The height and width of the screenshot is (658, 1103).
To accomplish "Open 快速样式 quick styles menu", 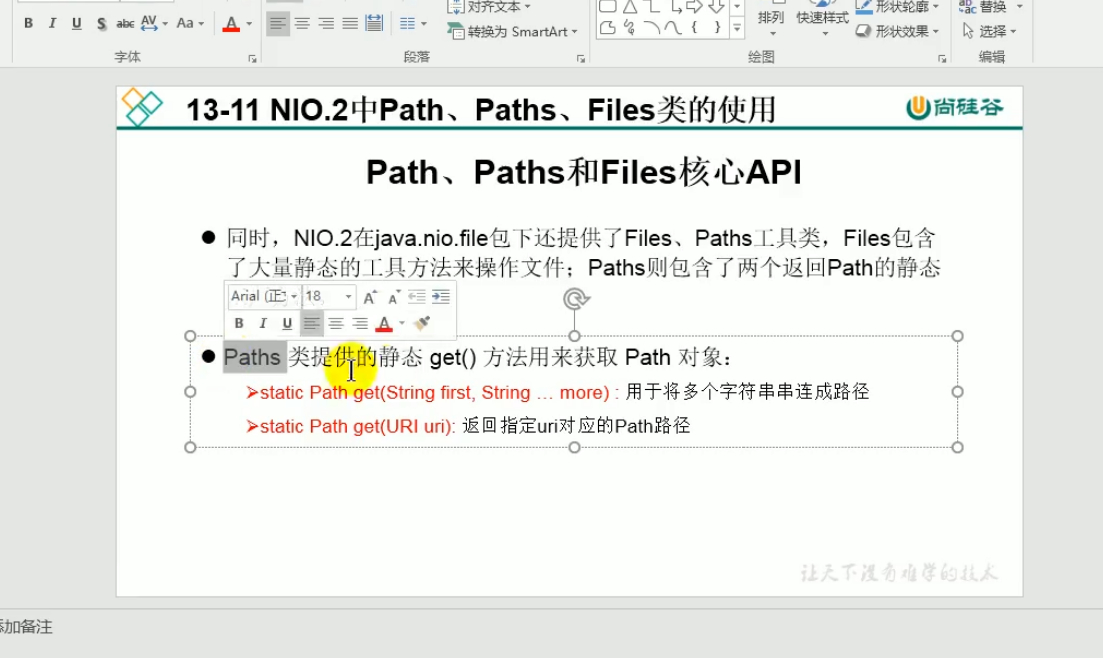I will (x=822, y=20).
